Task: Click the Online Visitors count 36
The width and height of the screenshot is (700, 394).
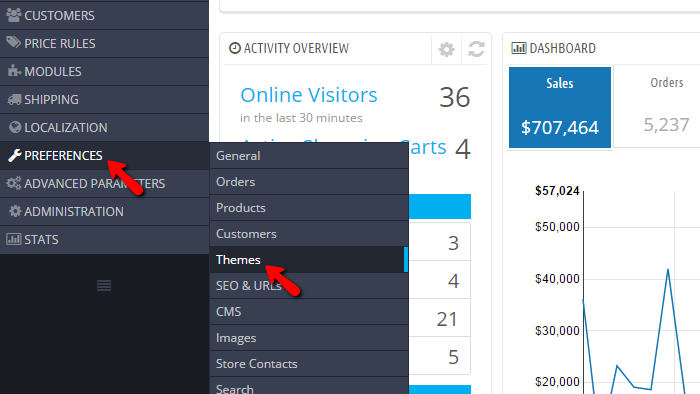Action: point(454,97)
